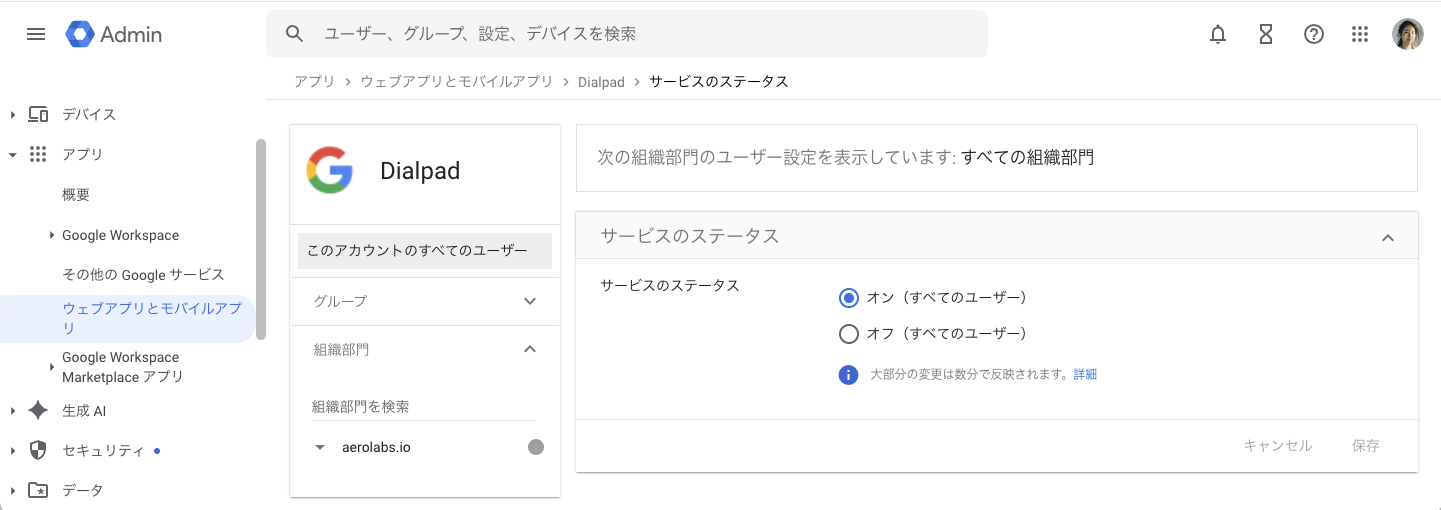The height and width of the screenshot is (510, 1441).
Task: Click the 組織部門を検索 search field
Action: click(x=423, y=407)
